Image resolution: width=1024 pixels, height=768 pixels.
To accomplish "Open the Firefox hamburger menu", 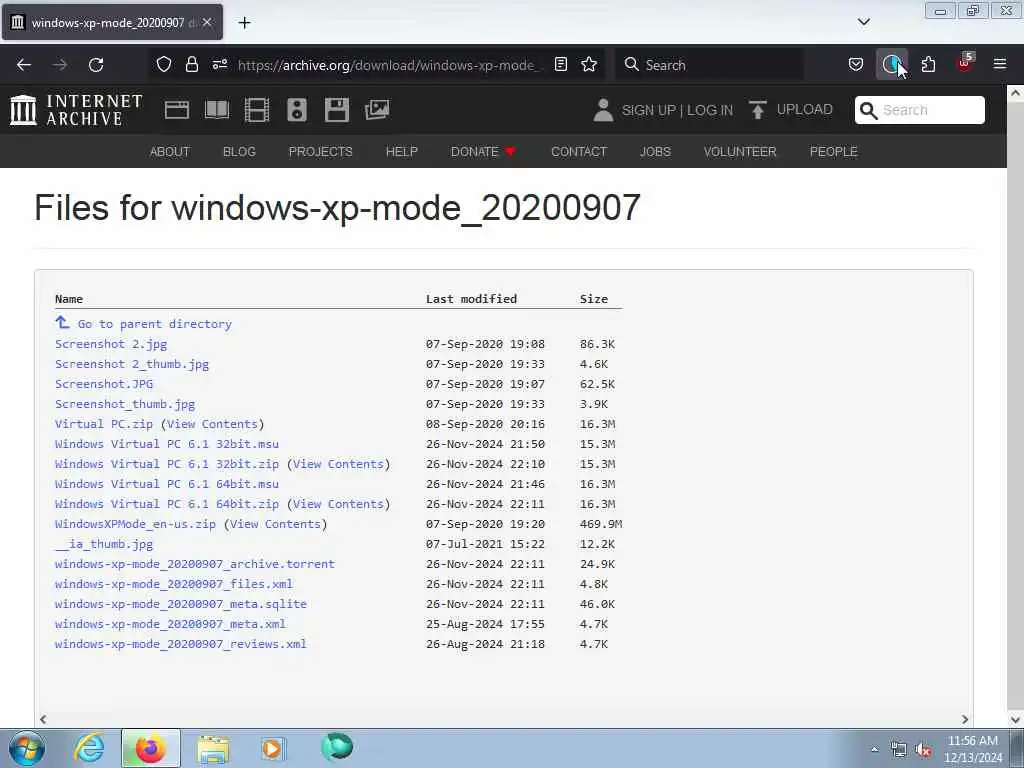I will (x=1000, y=64).
